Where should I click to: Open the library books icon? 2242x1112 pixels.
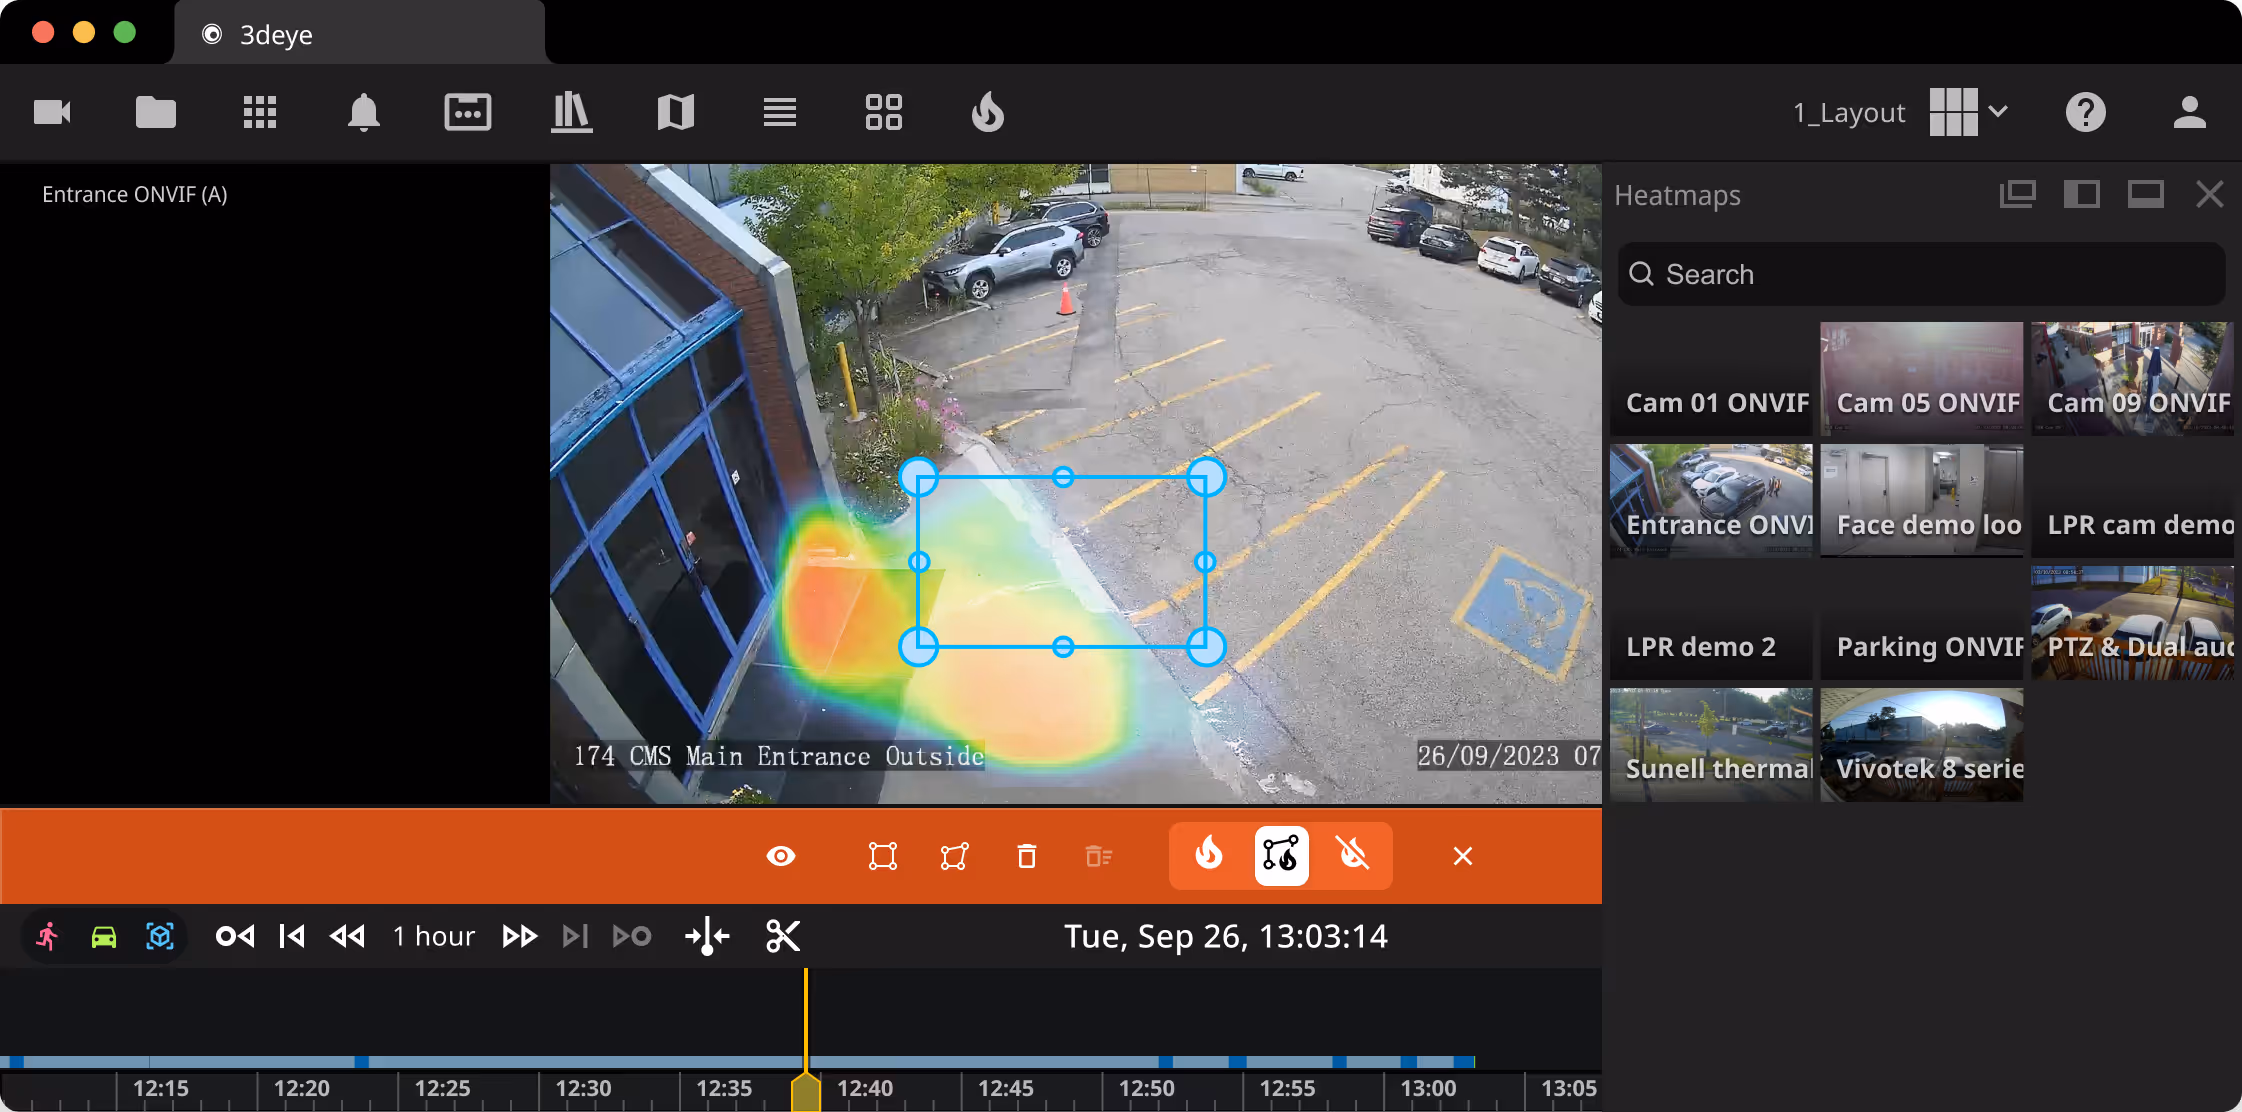pyautogui.click(x=571, y=112)
